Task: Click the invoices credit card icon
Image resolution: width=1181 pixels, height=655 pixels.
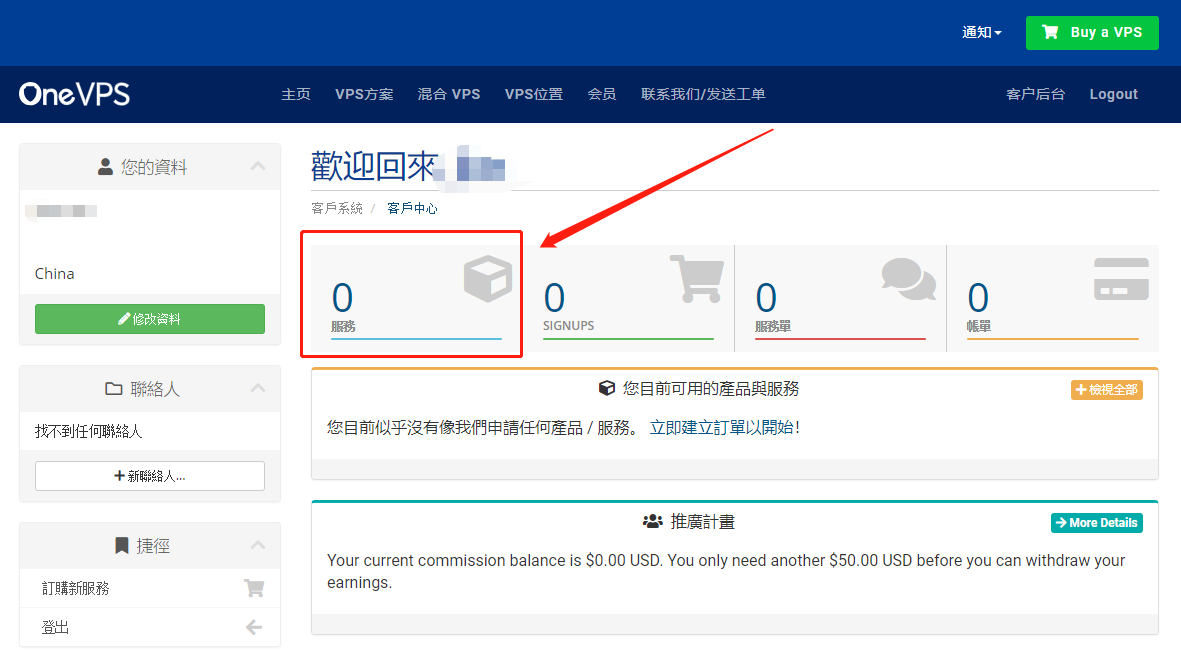Action: pyautogui.click(x=1121, y=279)
